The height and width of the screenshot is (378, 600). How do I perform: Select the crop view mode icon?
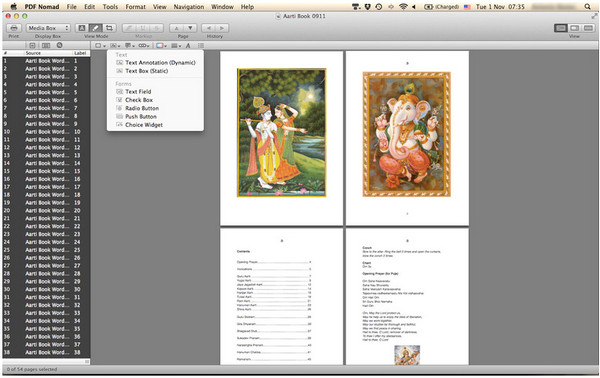click(109, 28)
